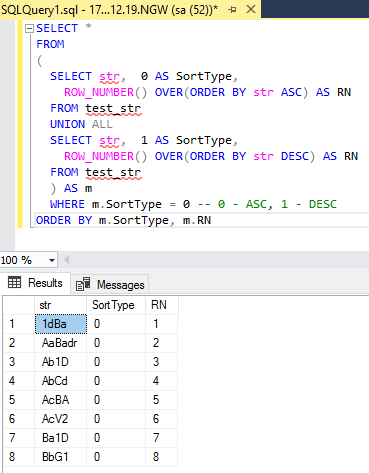Select row header 1 in results
Image resolution: width=369 pixels, height=473 pixels.
pyautogui.click(x=19, y=324)
